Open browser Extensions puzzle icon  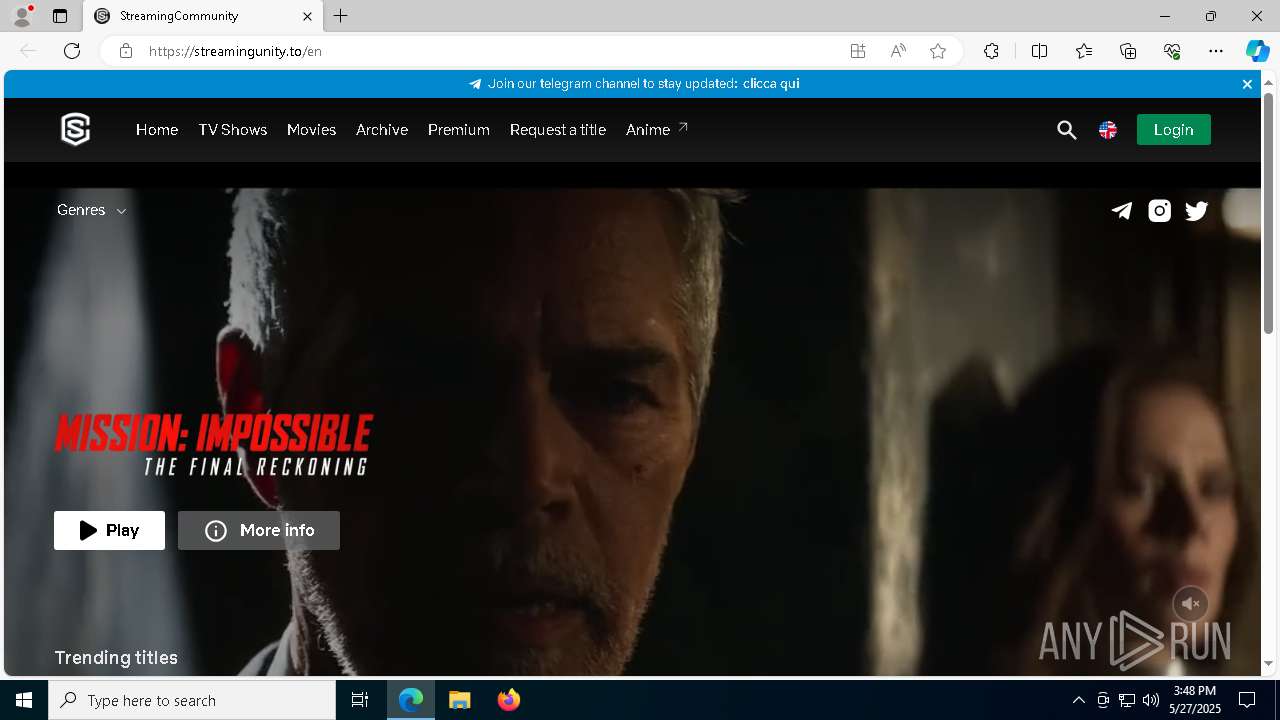click(x=991, y=51)
